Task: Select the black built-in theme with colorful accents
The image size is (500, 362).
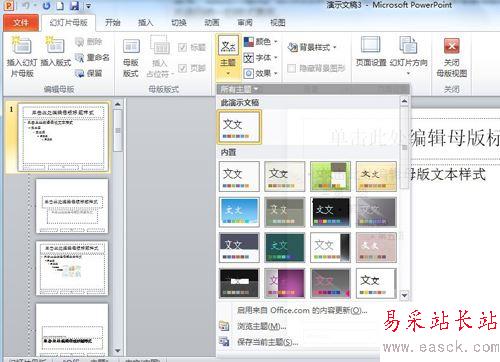Action: 330,212
